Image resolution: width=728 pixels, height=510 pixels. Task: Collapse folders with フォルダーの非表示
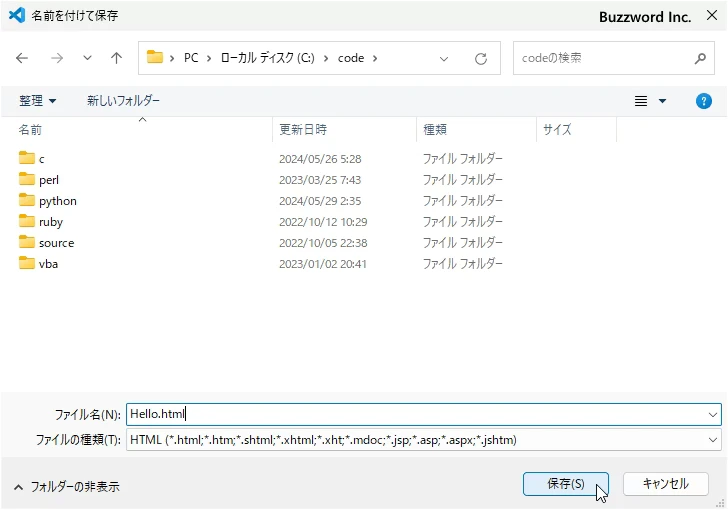(66, 487)
